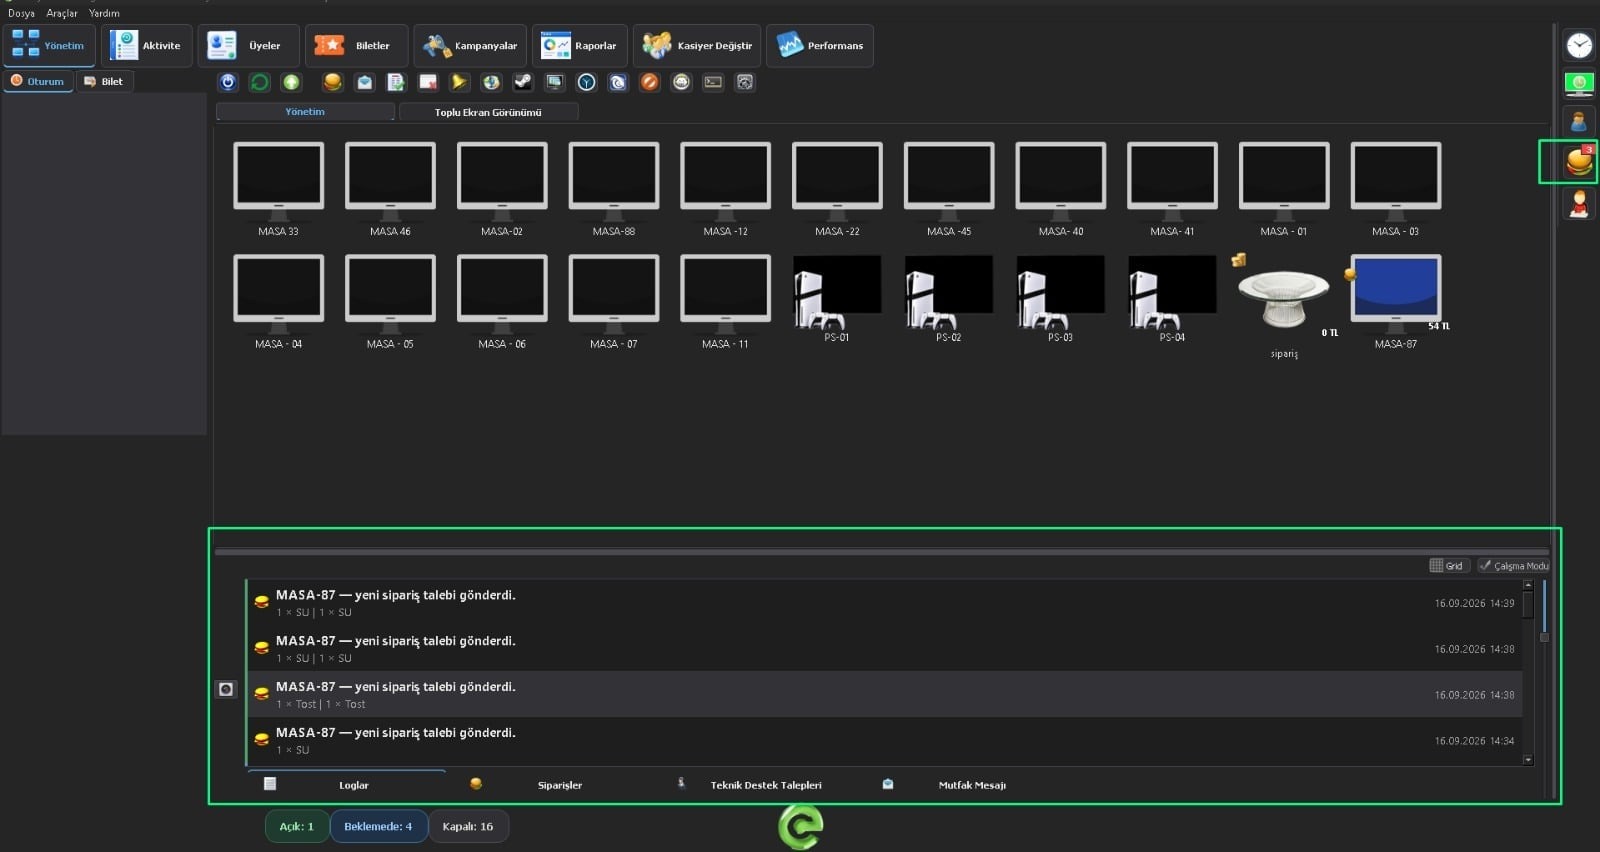Screen dimensions: 1600x852
Task: Click the envelope message toolbar icon
Action: (365, 82)
